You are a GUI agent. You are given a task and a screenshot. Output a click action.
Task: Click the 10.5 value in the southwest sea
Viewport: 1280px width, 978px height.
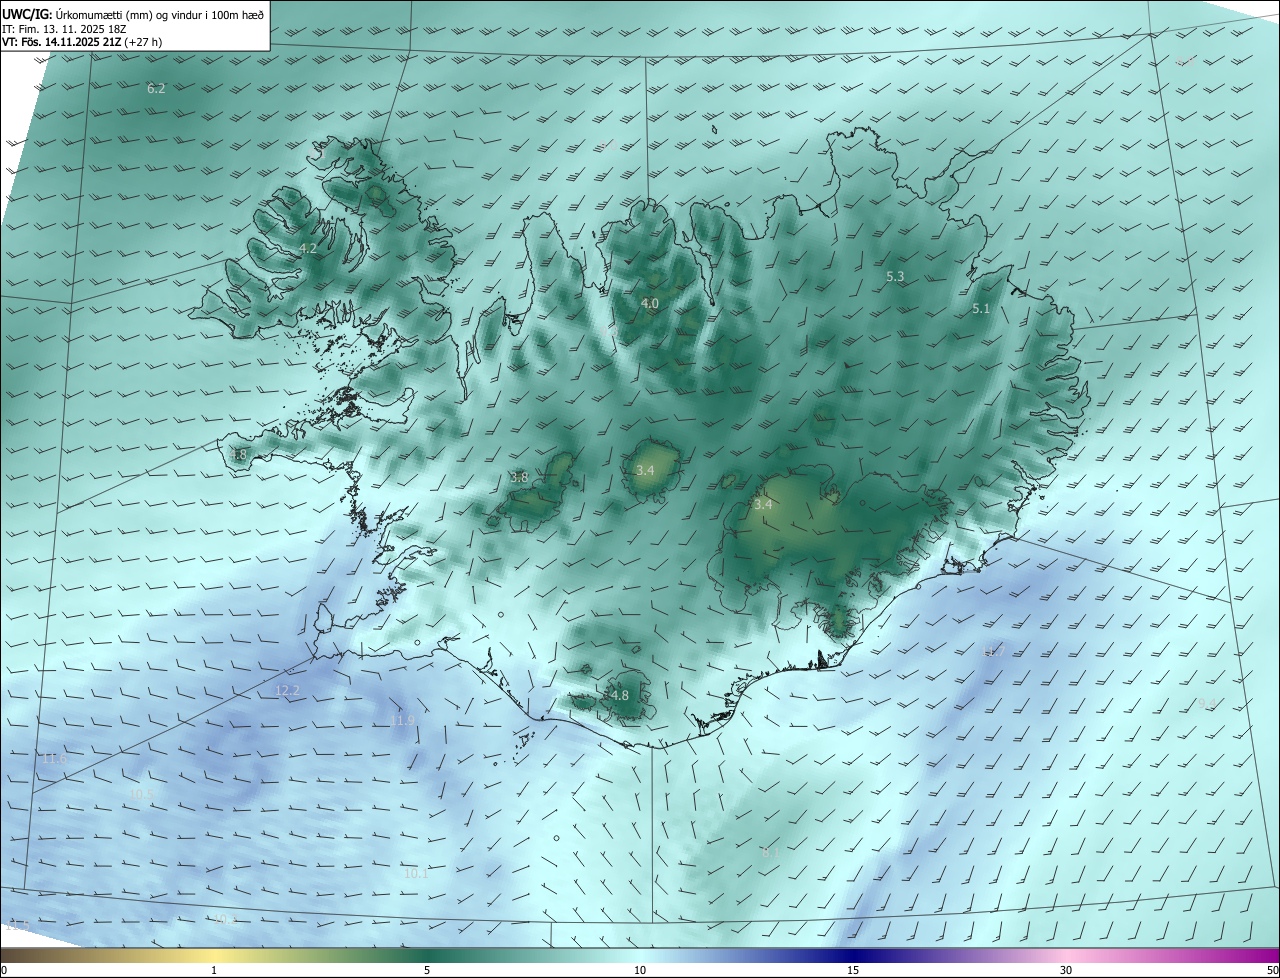click(142, 795)
